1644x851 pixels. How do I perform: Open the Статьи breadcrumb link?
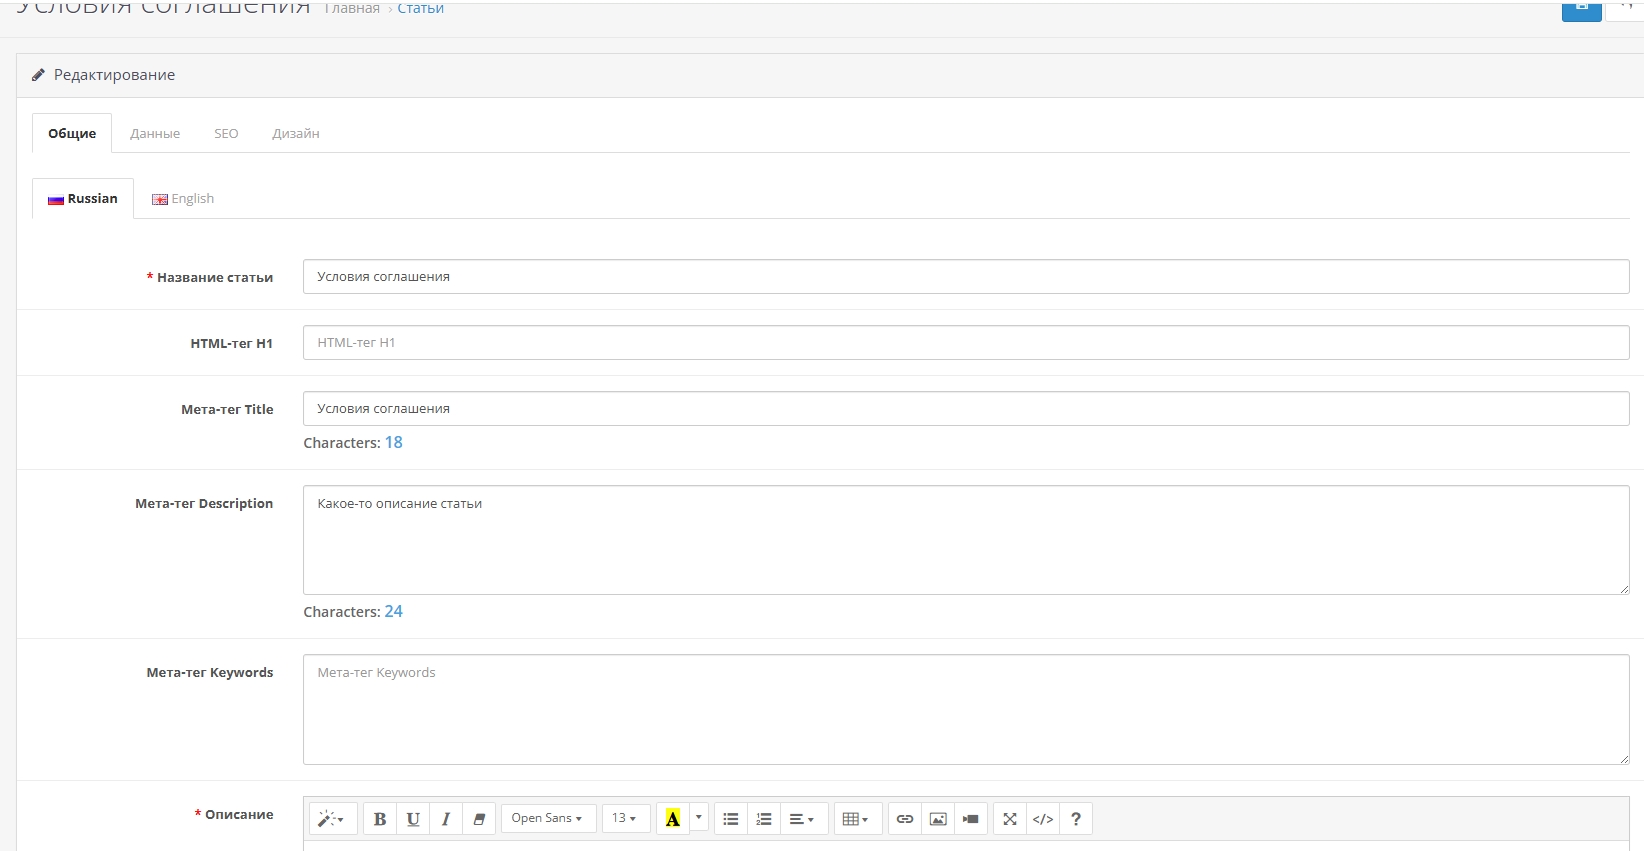point(420,9)
